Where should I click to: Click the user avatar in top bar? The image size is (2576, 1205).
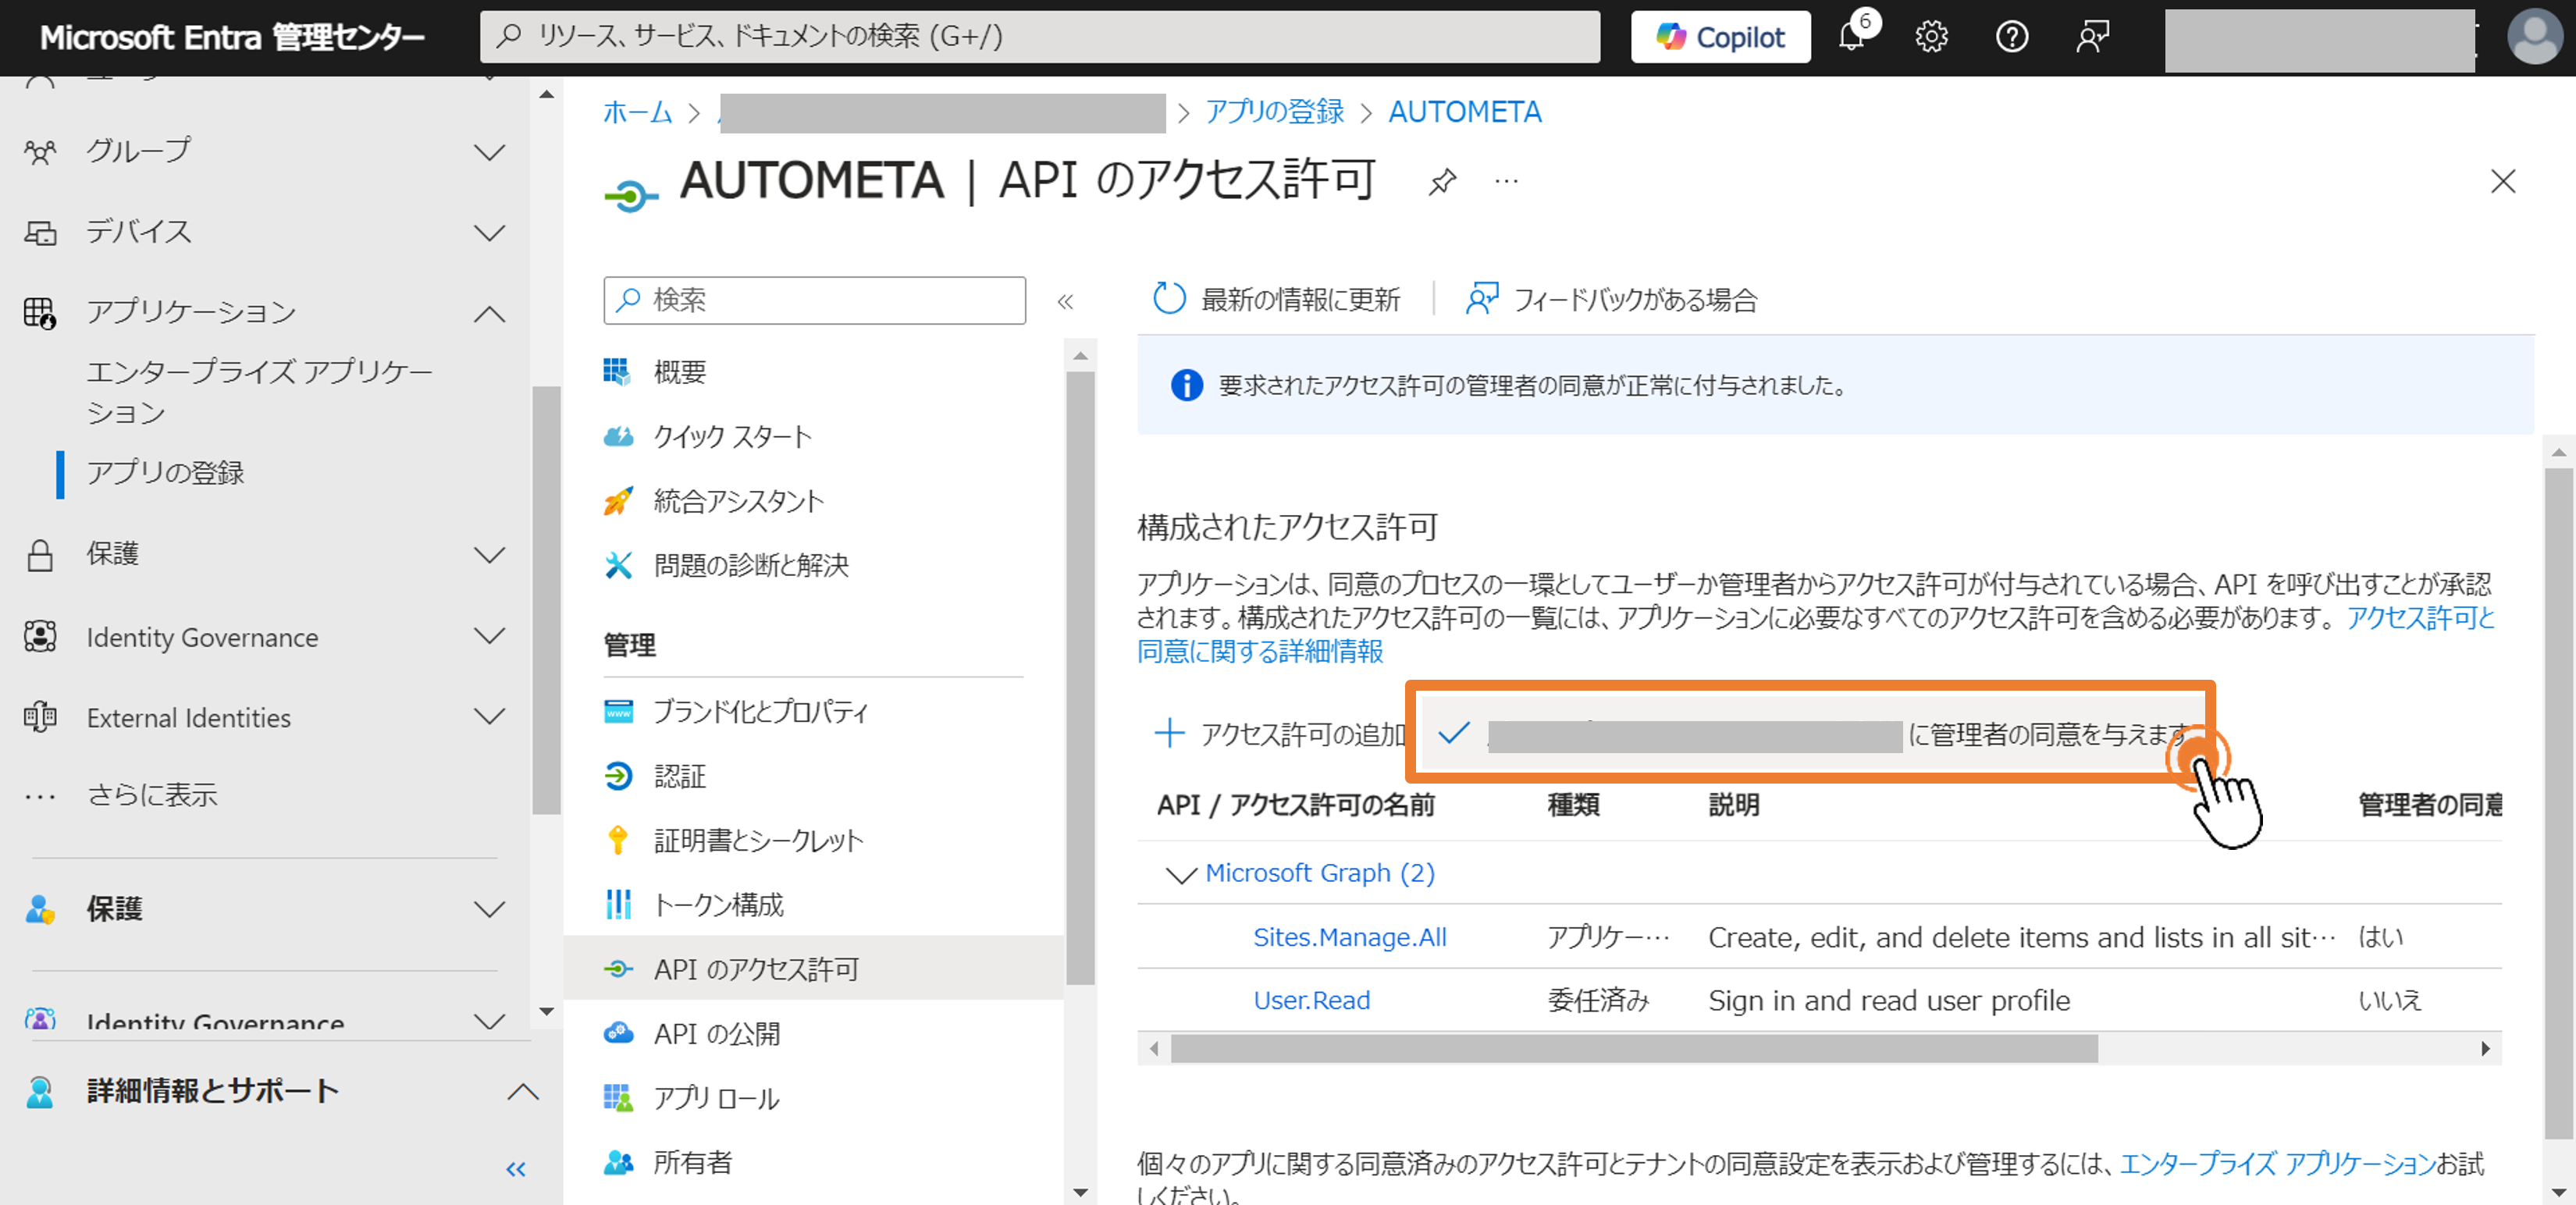click(2535, 37)
